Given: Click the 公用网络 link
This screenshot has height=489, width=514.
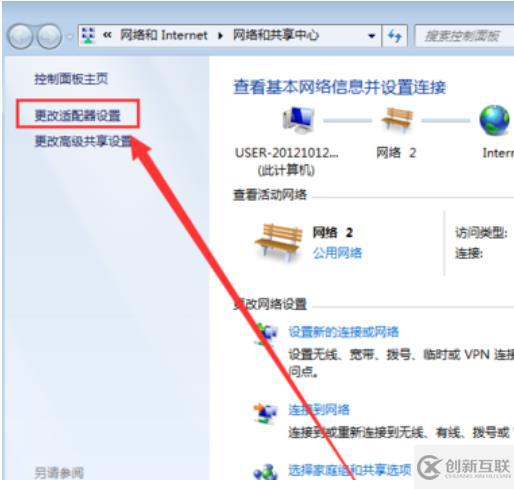Looking at the screenshot, I should (x=337, y=253).
